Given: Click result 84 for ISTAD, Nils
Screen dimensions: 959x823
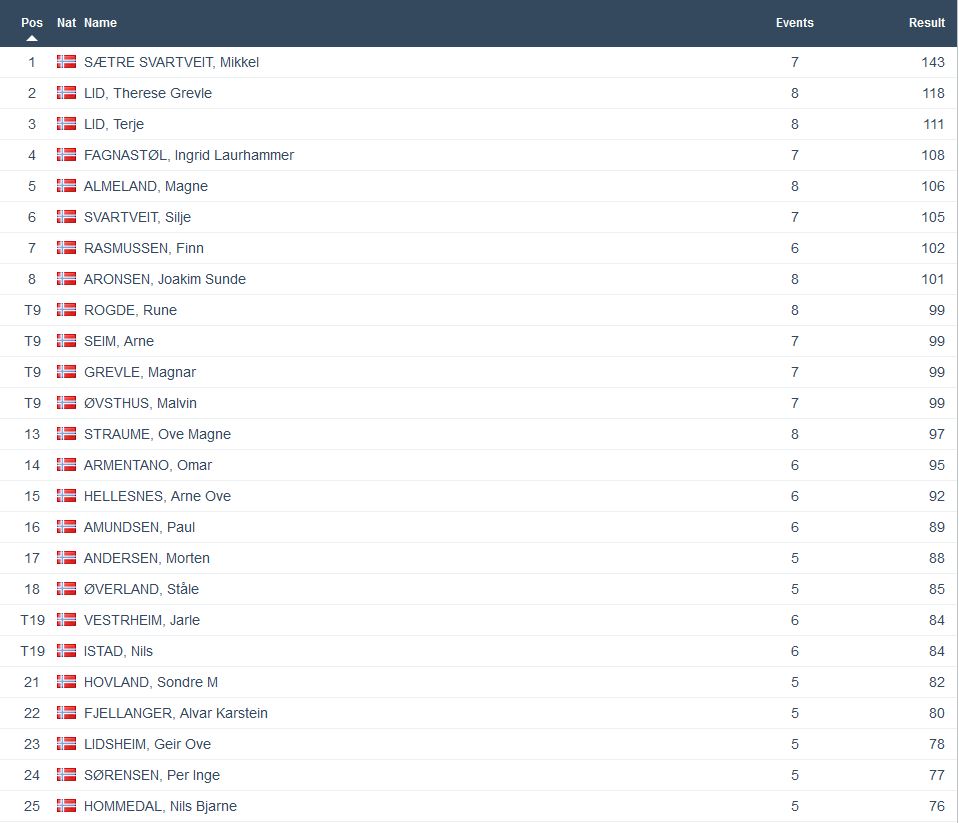Looking at the screenshot, I should click(935, 651).
